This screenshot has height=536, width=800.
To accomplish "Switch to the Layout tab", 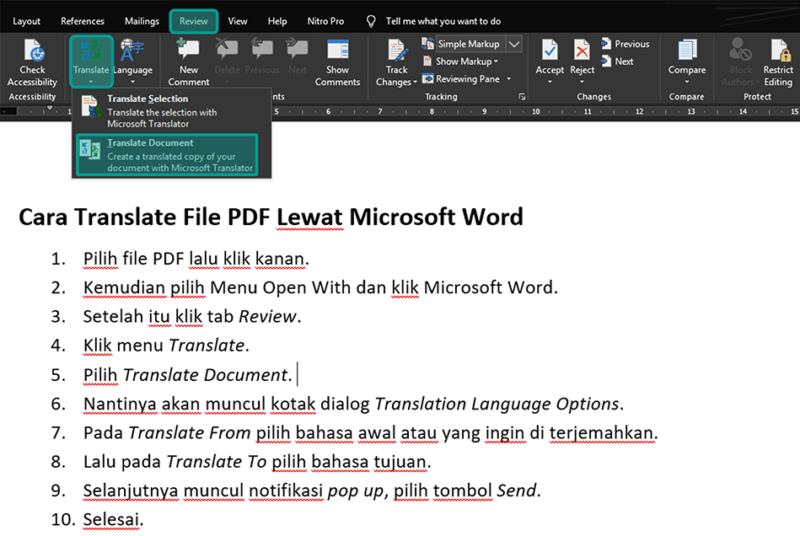I will pos(27,21).
